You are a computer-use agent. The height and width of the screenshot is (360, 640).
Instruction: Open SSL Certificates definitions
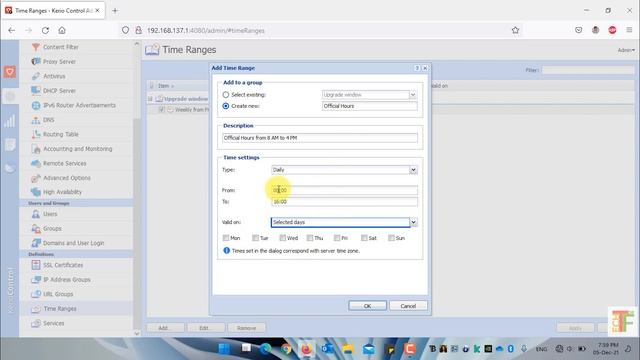coord(63,265)
